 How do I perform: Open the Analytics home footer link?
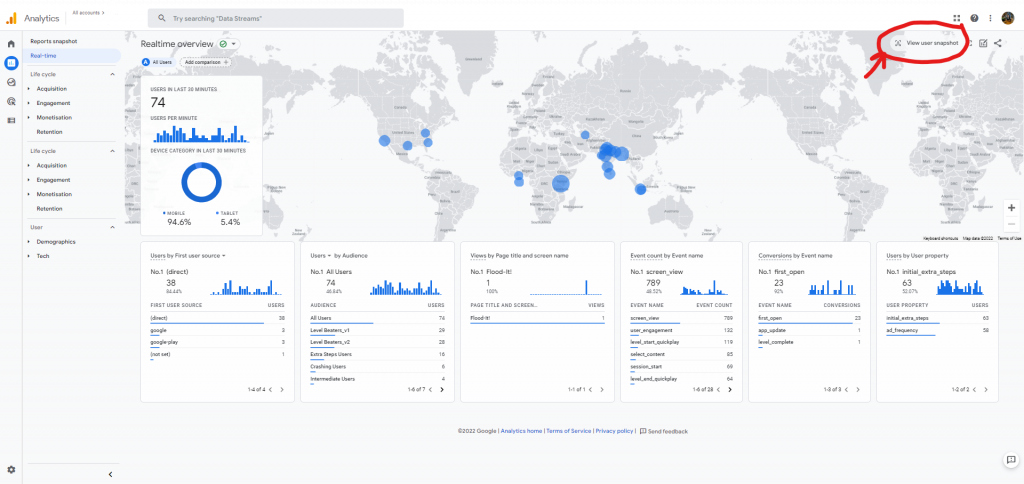click(521, 431)
